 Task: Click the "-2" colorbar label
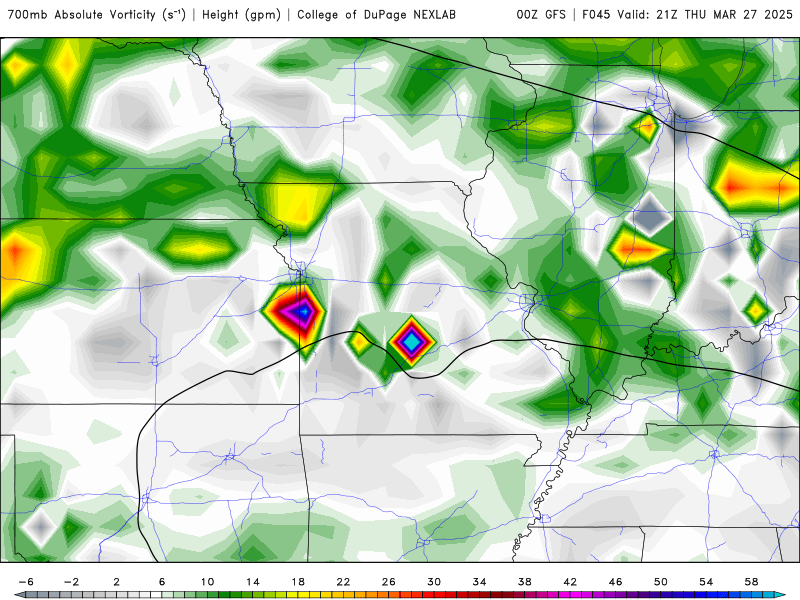[71, 582]
